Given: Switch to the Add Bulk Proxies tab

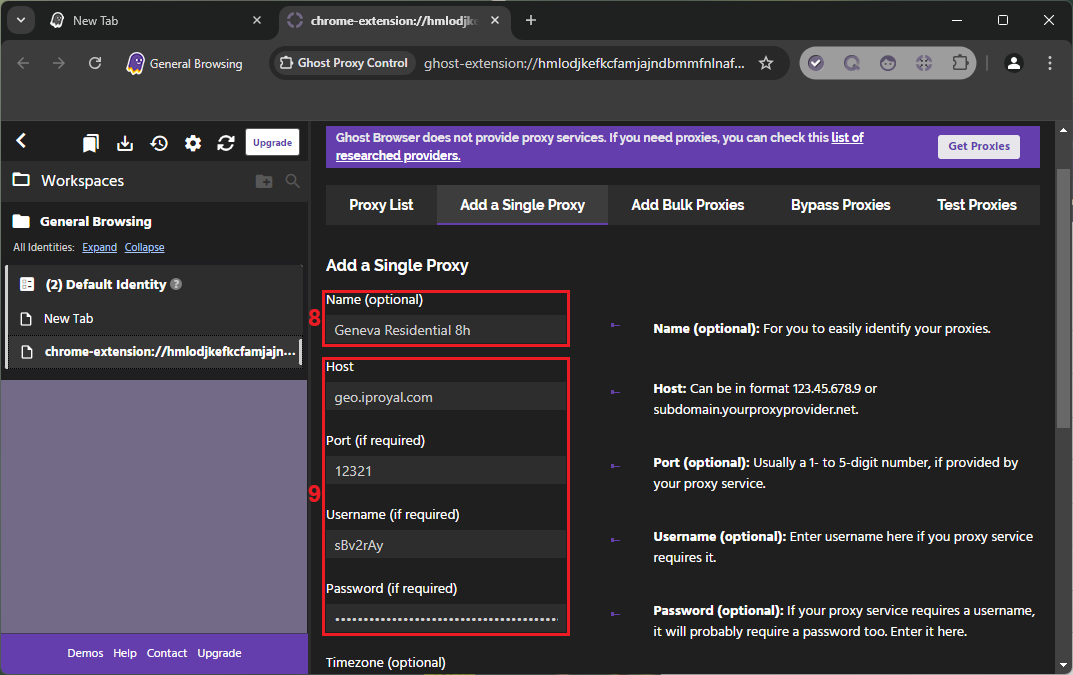Looking at the screenshot, I should pyautogui.click(x=687, y=205).
